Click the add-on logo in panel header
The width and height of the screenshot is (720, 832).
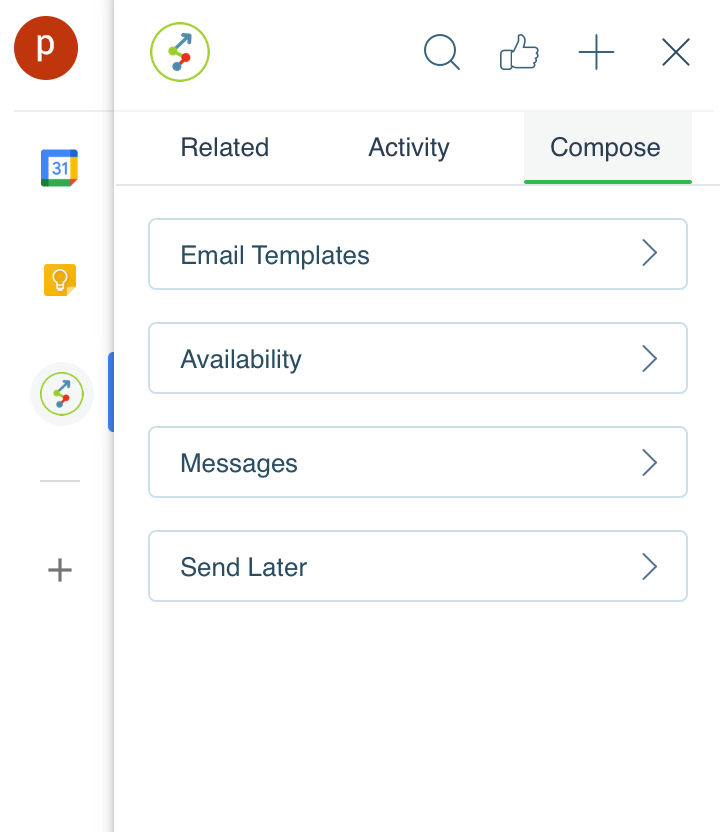tap(180, 52)
